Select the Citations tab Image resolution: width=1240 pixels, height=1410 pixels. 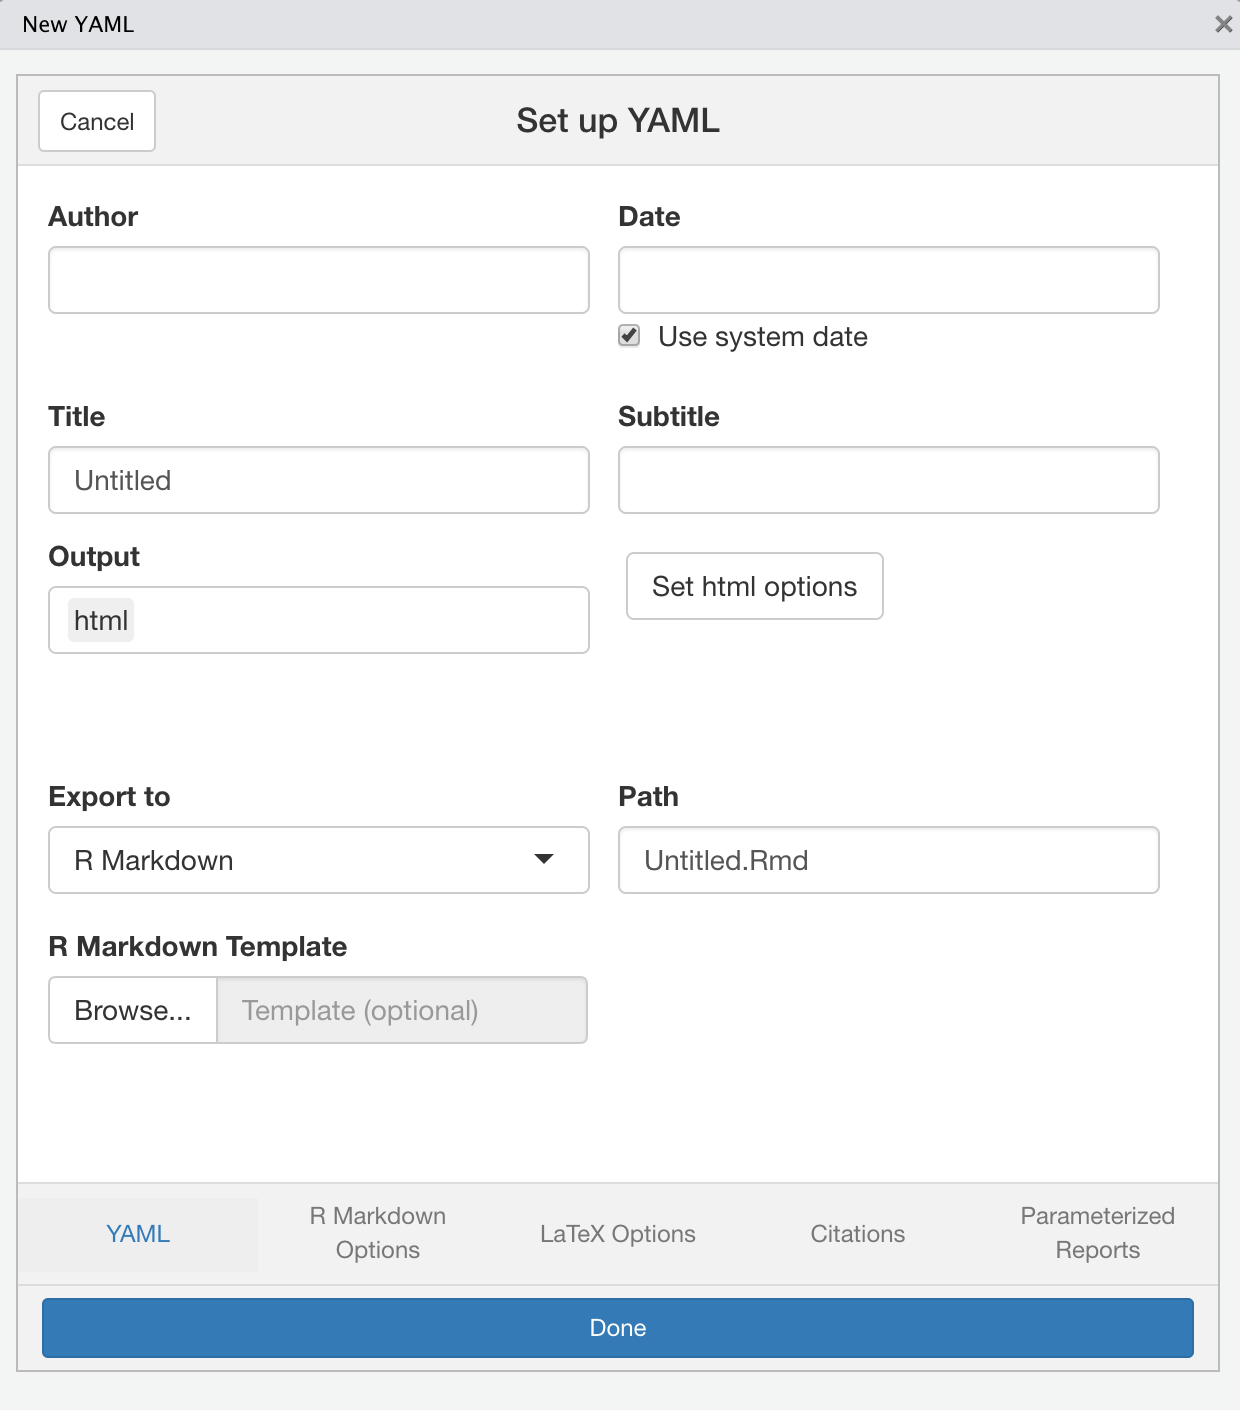click(x=858, y=1234)
